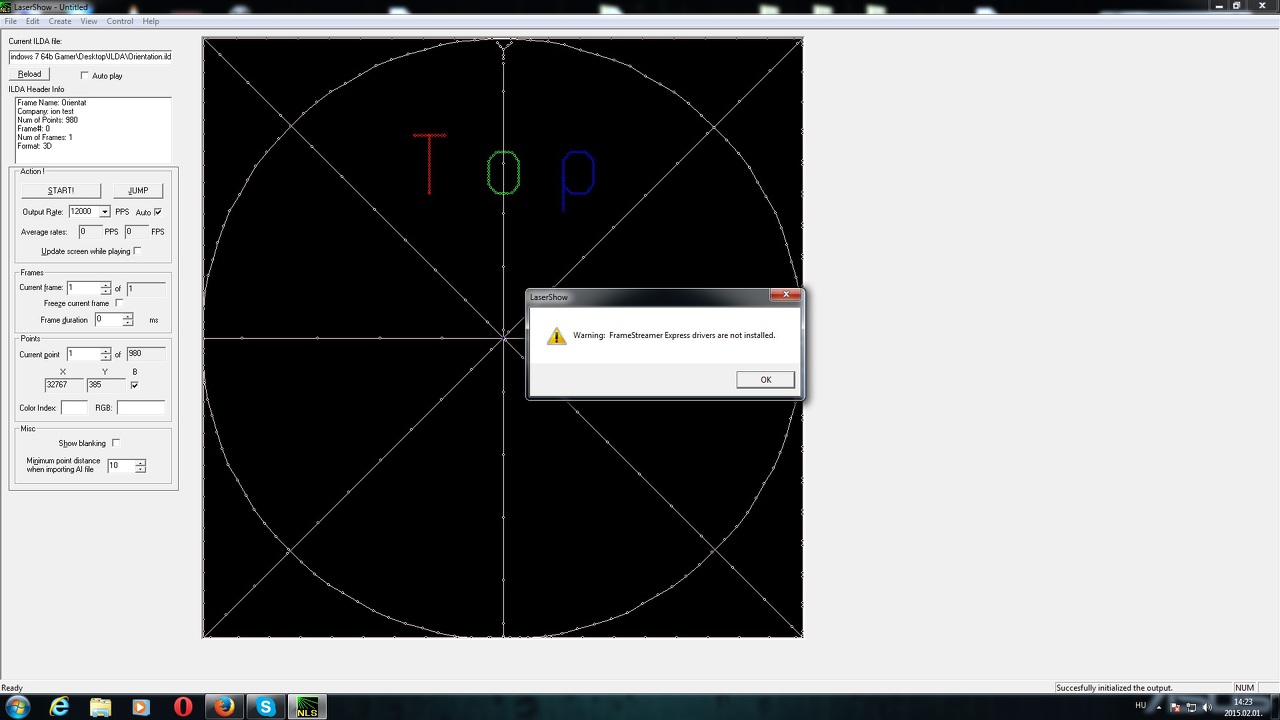
Task: Open the Help menu
Action: 151,21
